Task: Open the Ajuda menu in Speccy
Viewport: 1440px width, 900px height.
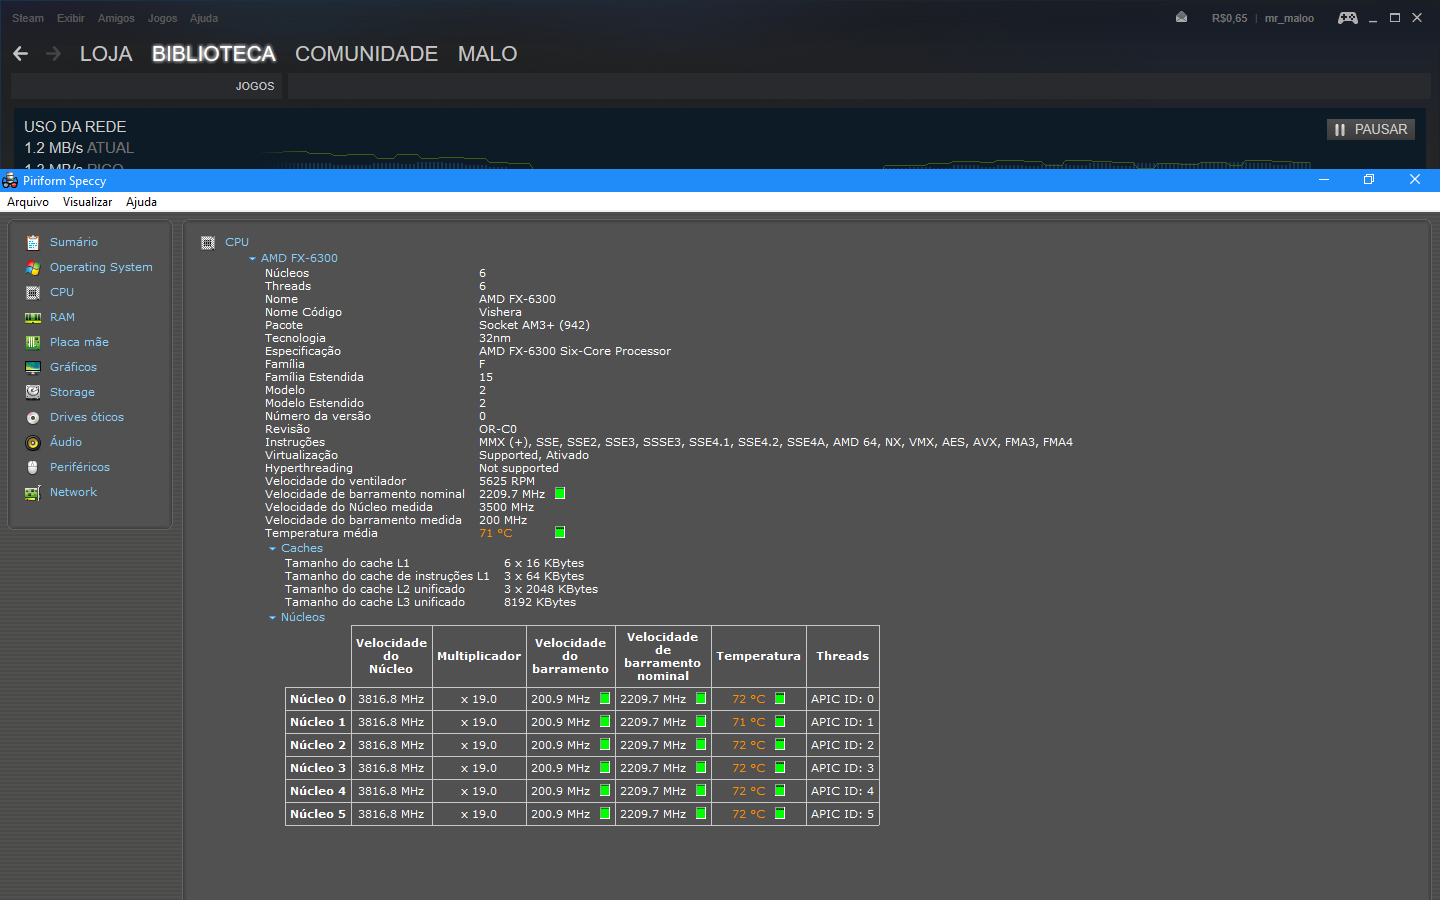Action: (141, 202)
